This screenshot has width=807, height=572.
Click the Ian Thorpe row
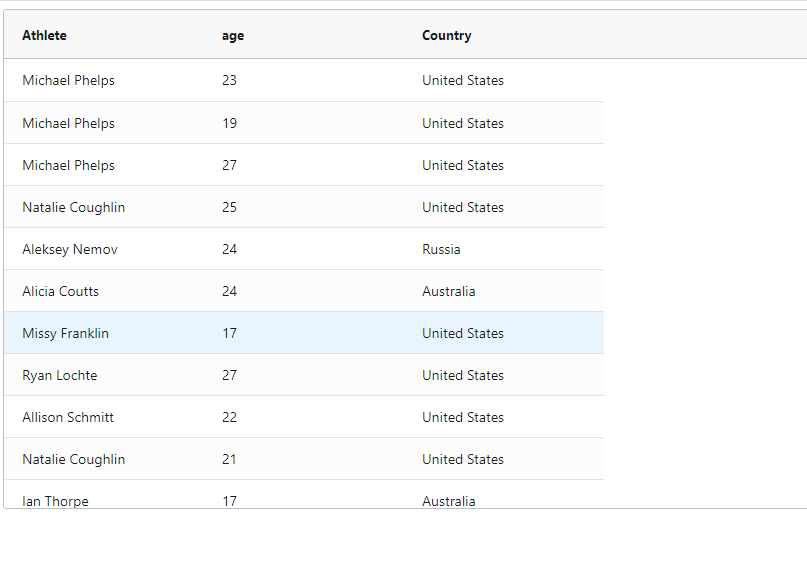pyautogui.click(x=304, y=494)
